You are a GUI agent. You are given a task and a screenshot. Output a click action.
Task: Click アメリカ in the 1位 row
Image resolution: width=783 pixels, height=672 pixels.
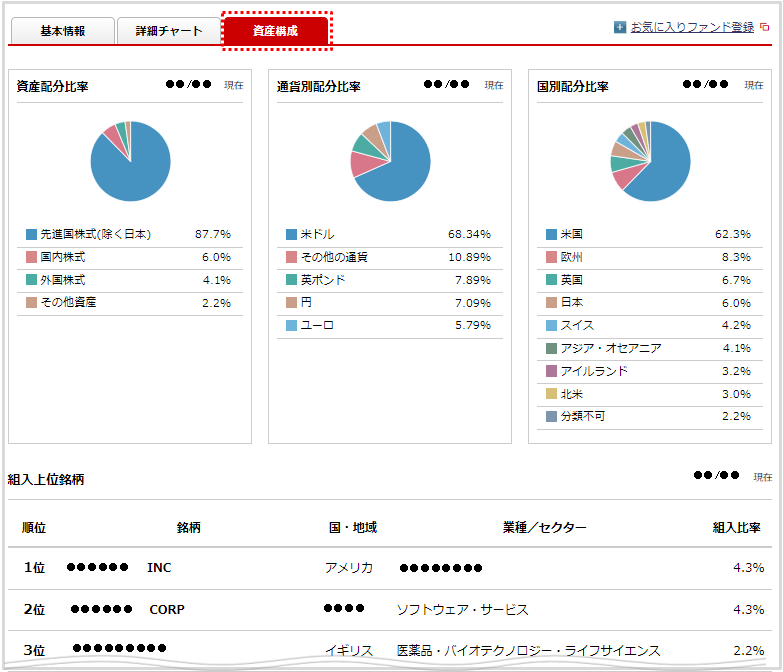349,568
